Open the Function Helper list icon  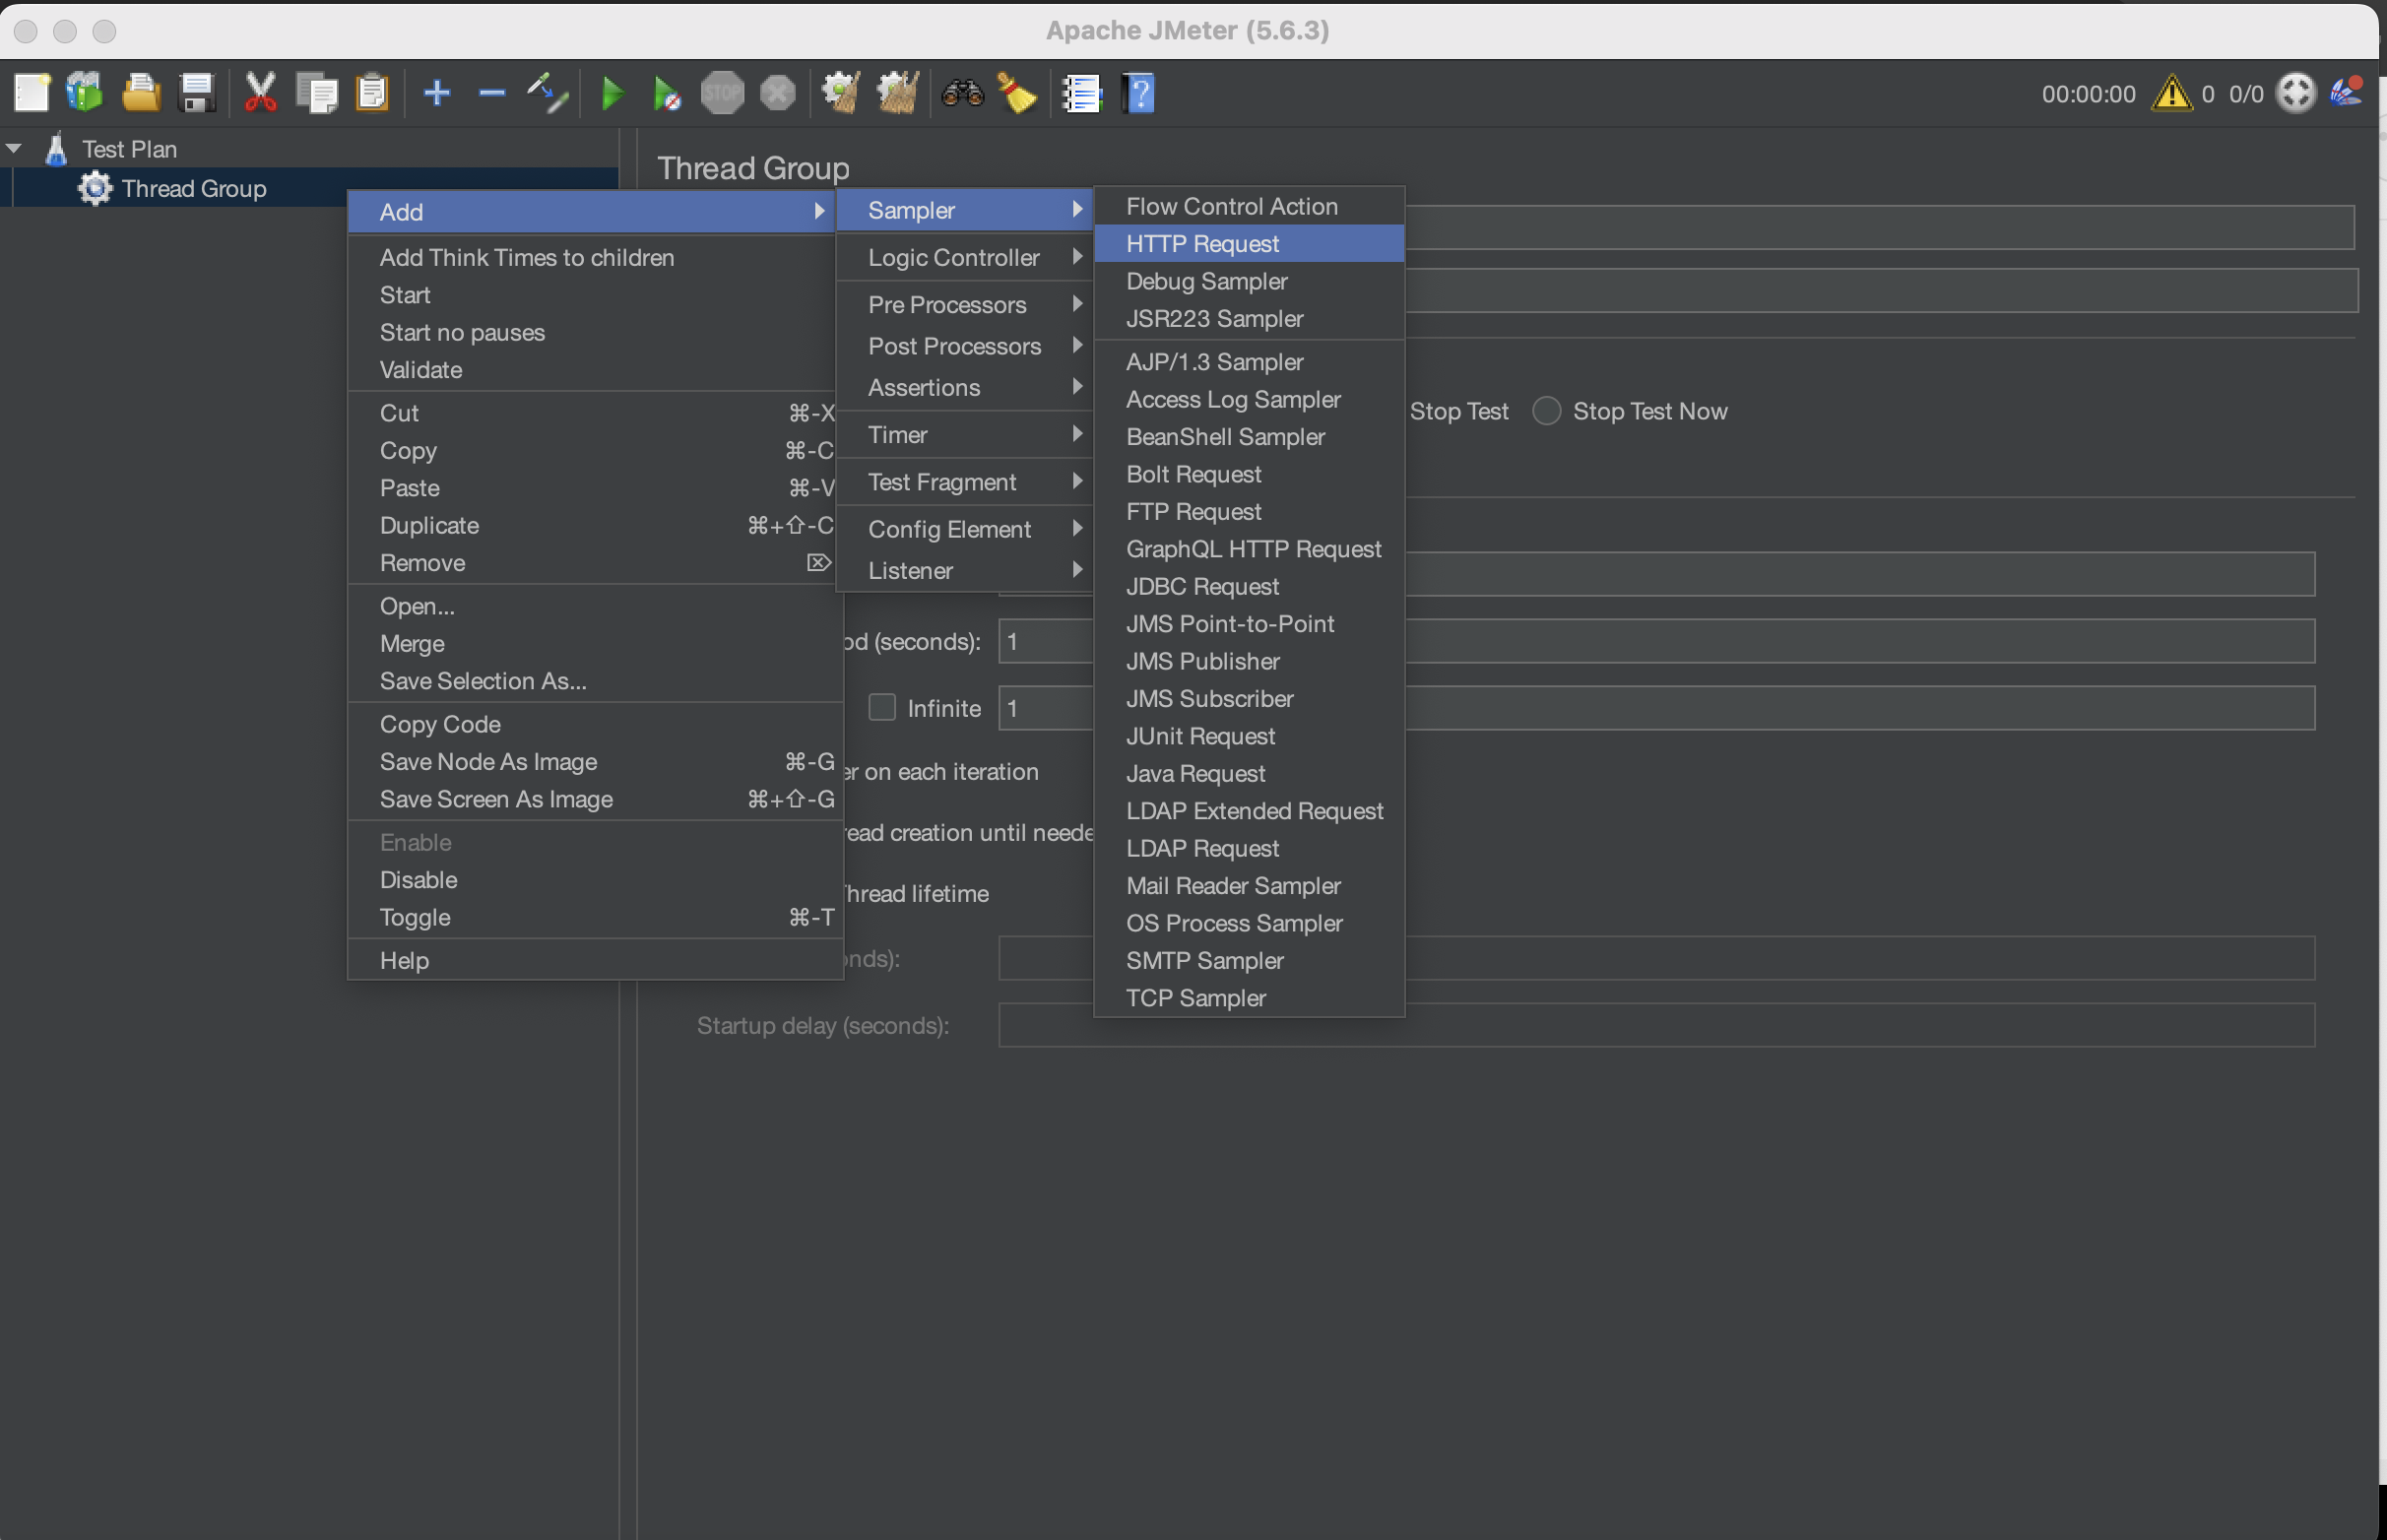click(x=1082, y=94)
